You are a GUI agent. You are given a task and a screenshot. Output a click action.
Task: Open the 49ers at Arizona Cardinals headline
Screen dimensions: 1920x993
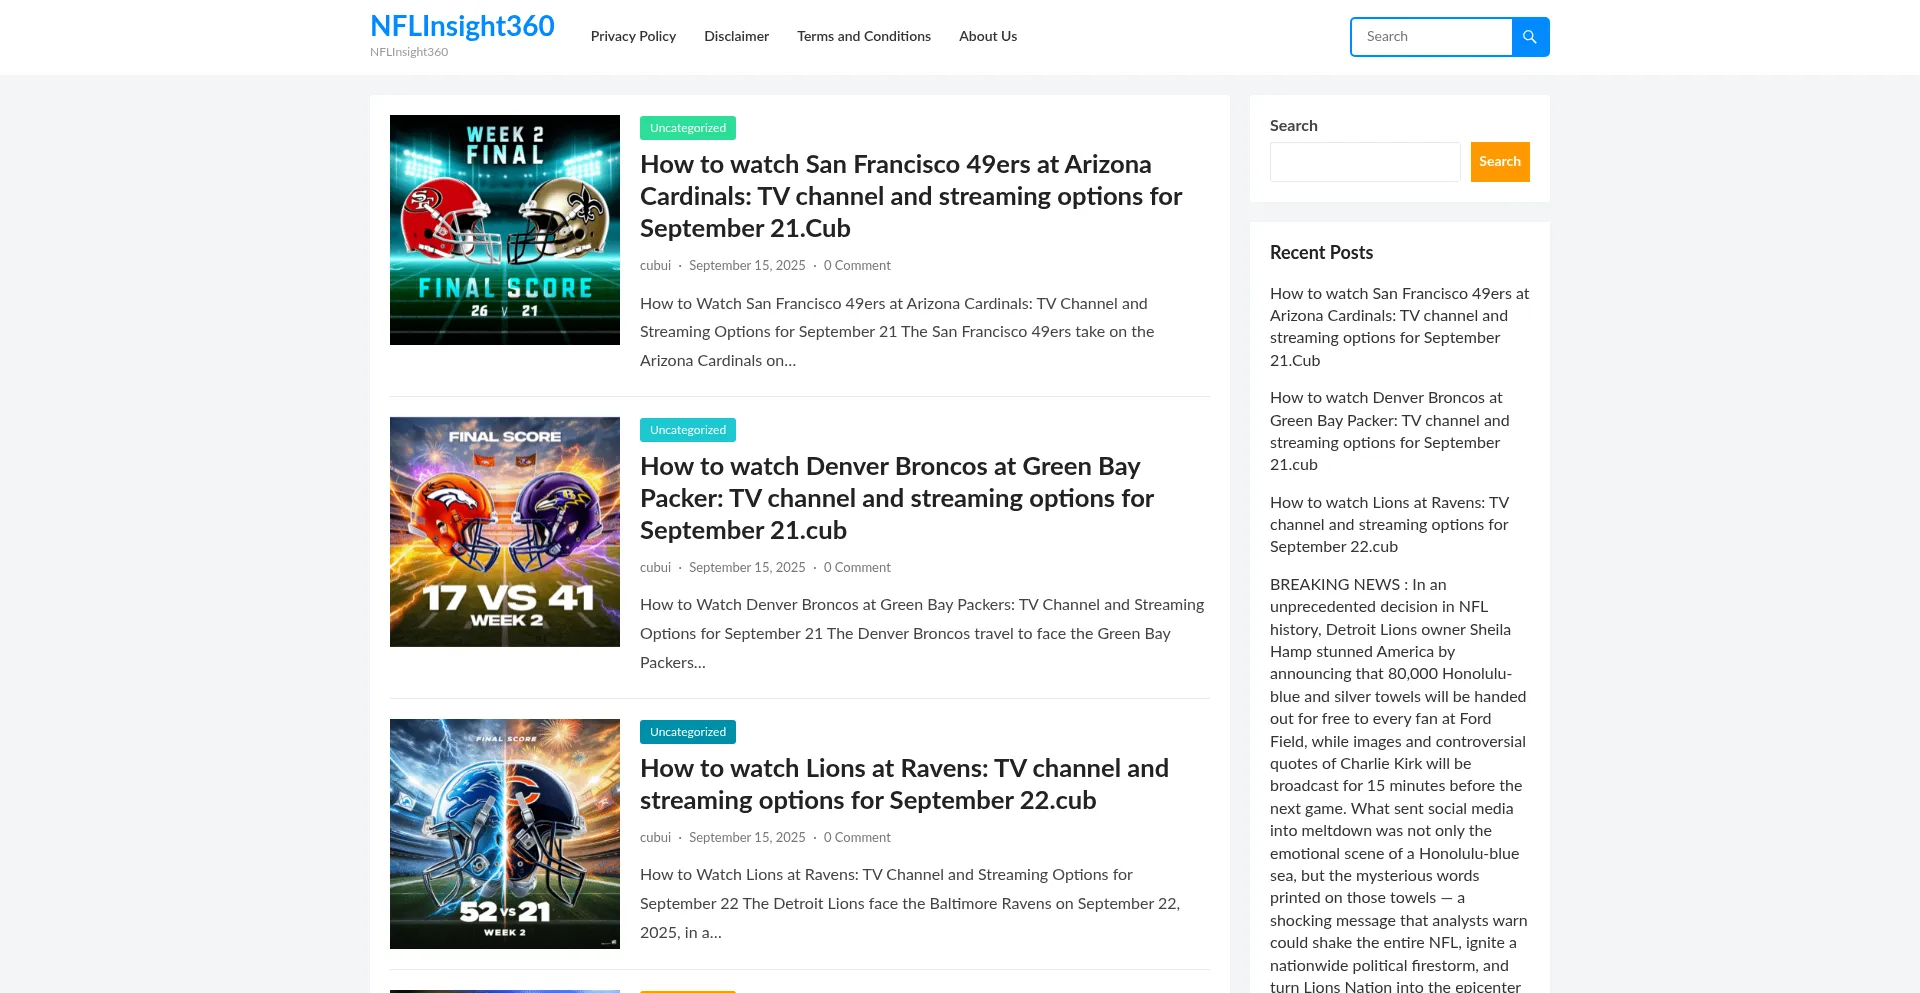[910, 196]
